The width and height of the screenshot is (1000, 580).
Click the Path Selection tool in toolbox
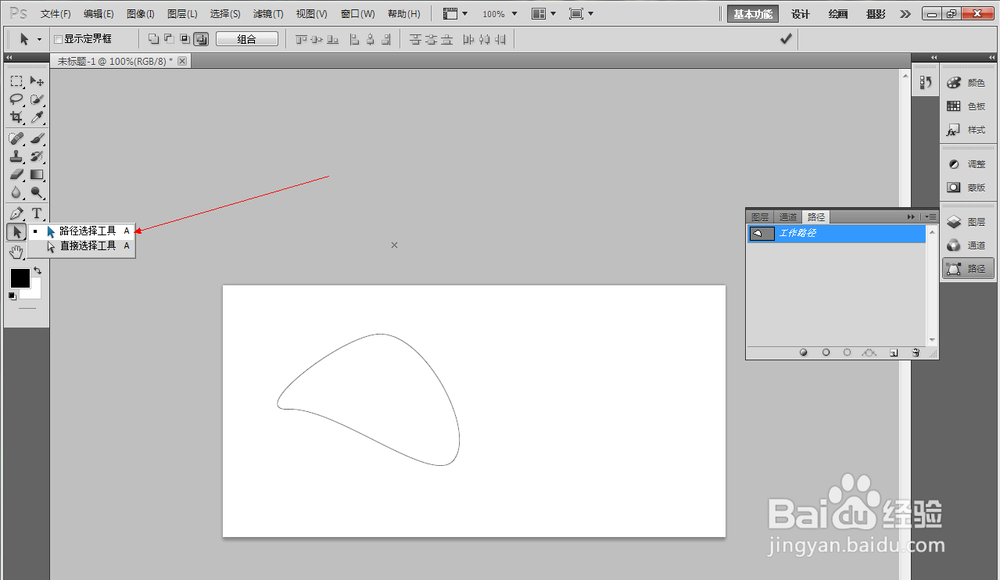coord(17,232)
